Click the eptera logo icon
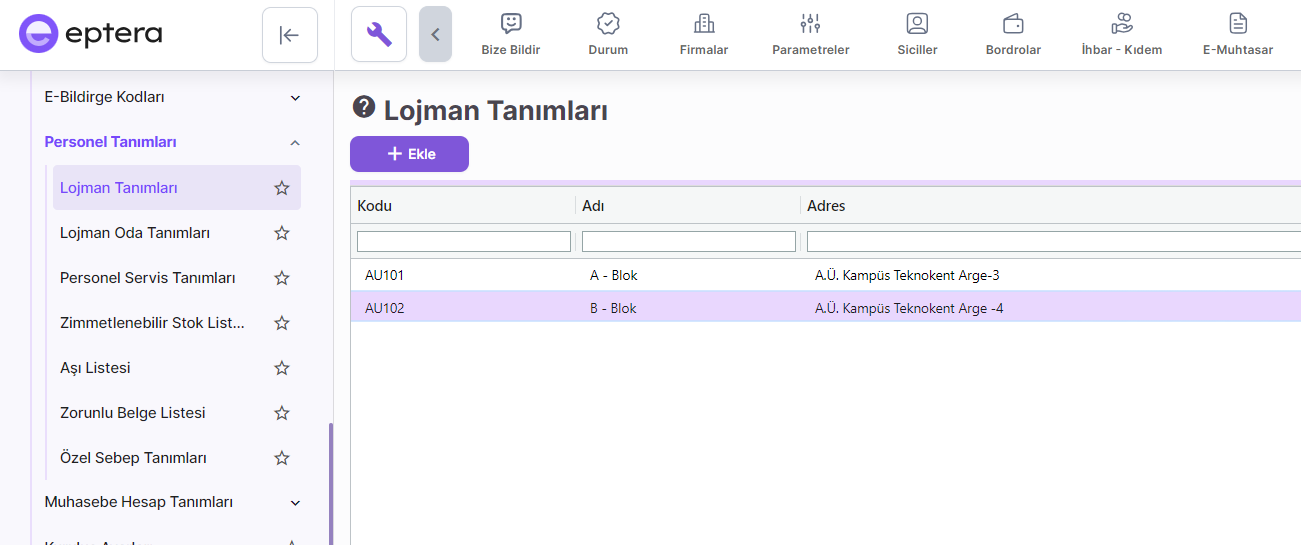Image resolution: width=1301 pixels, height=545 pixels. point(38,34)
